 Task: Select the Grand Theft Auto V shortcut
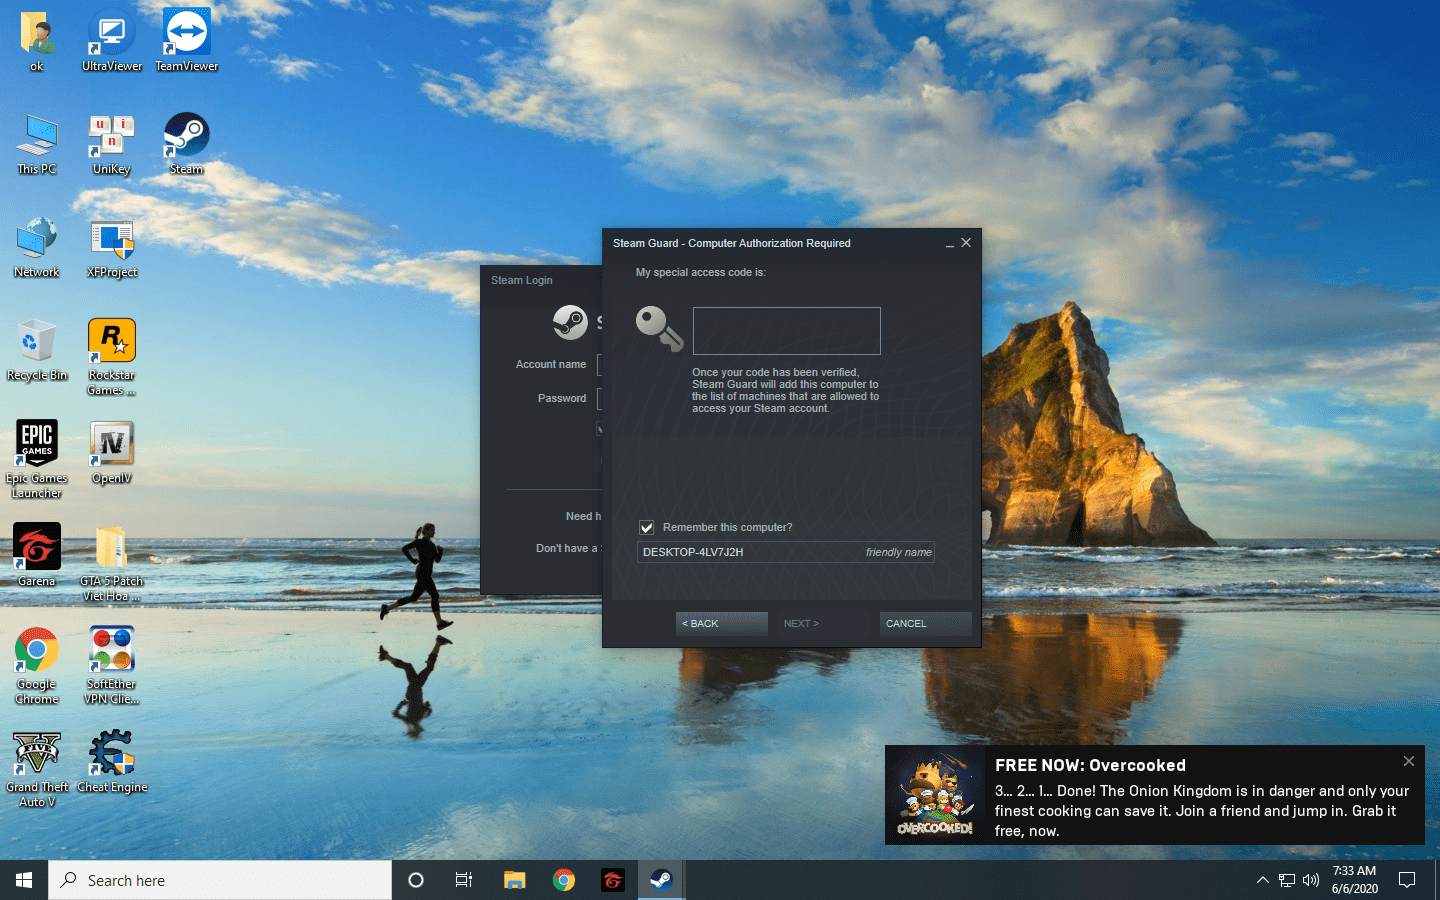[x=37, y=770]
